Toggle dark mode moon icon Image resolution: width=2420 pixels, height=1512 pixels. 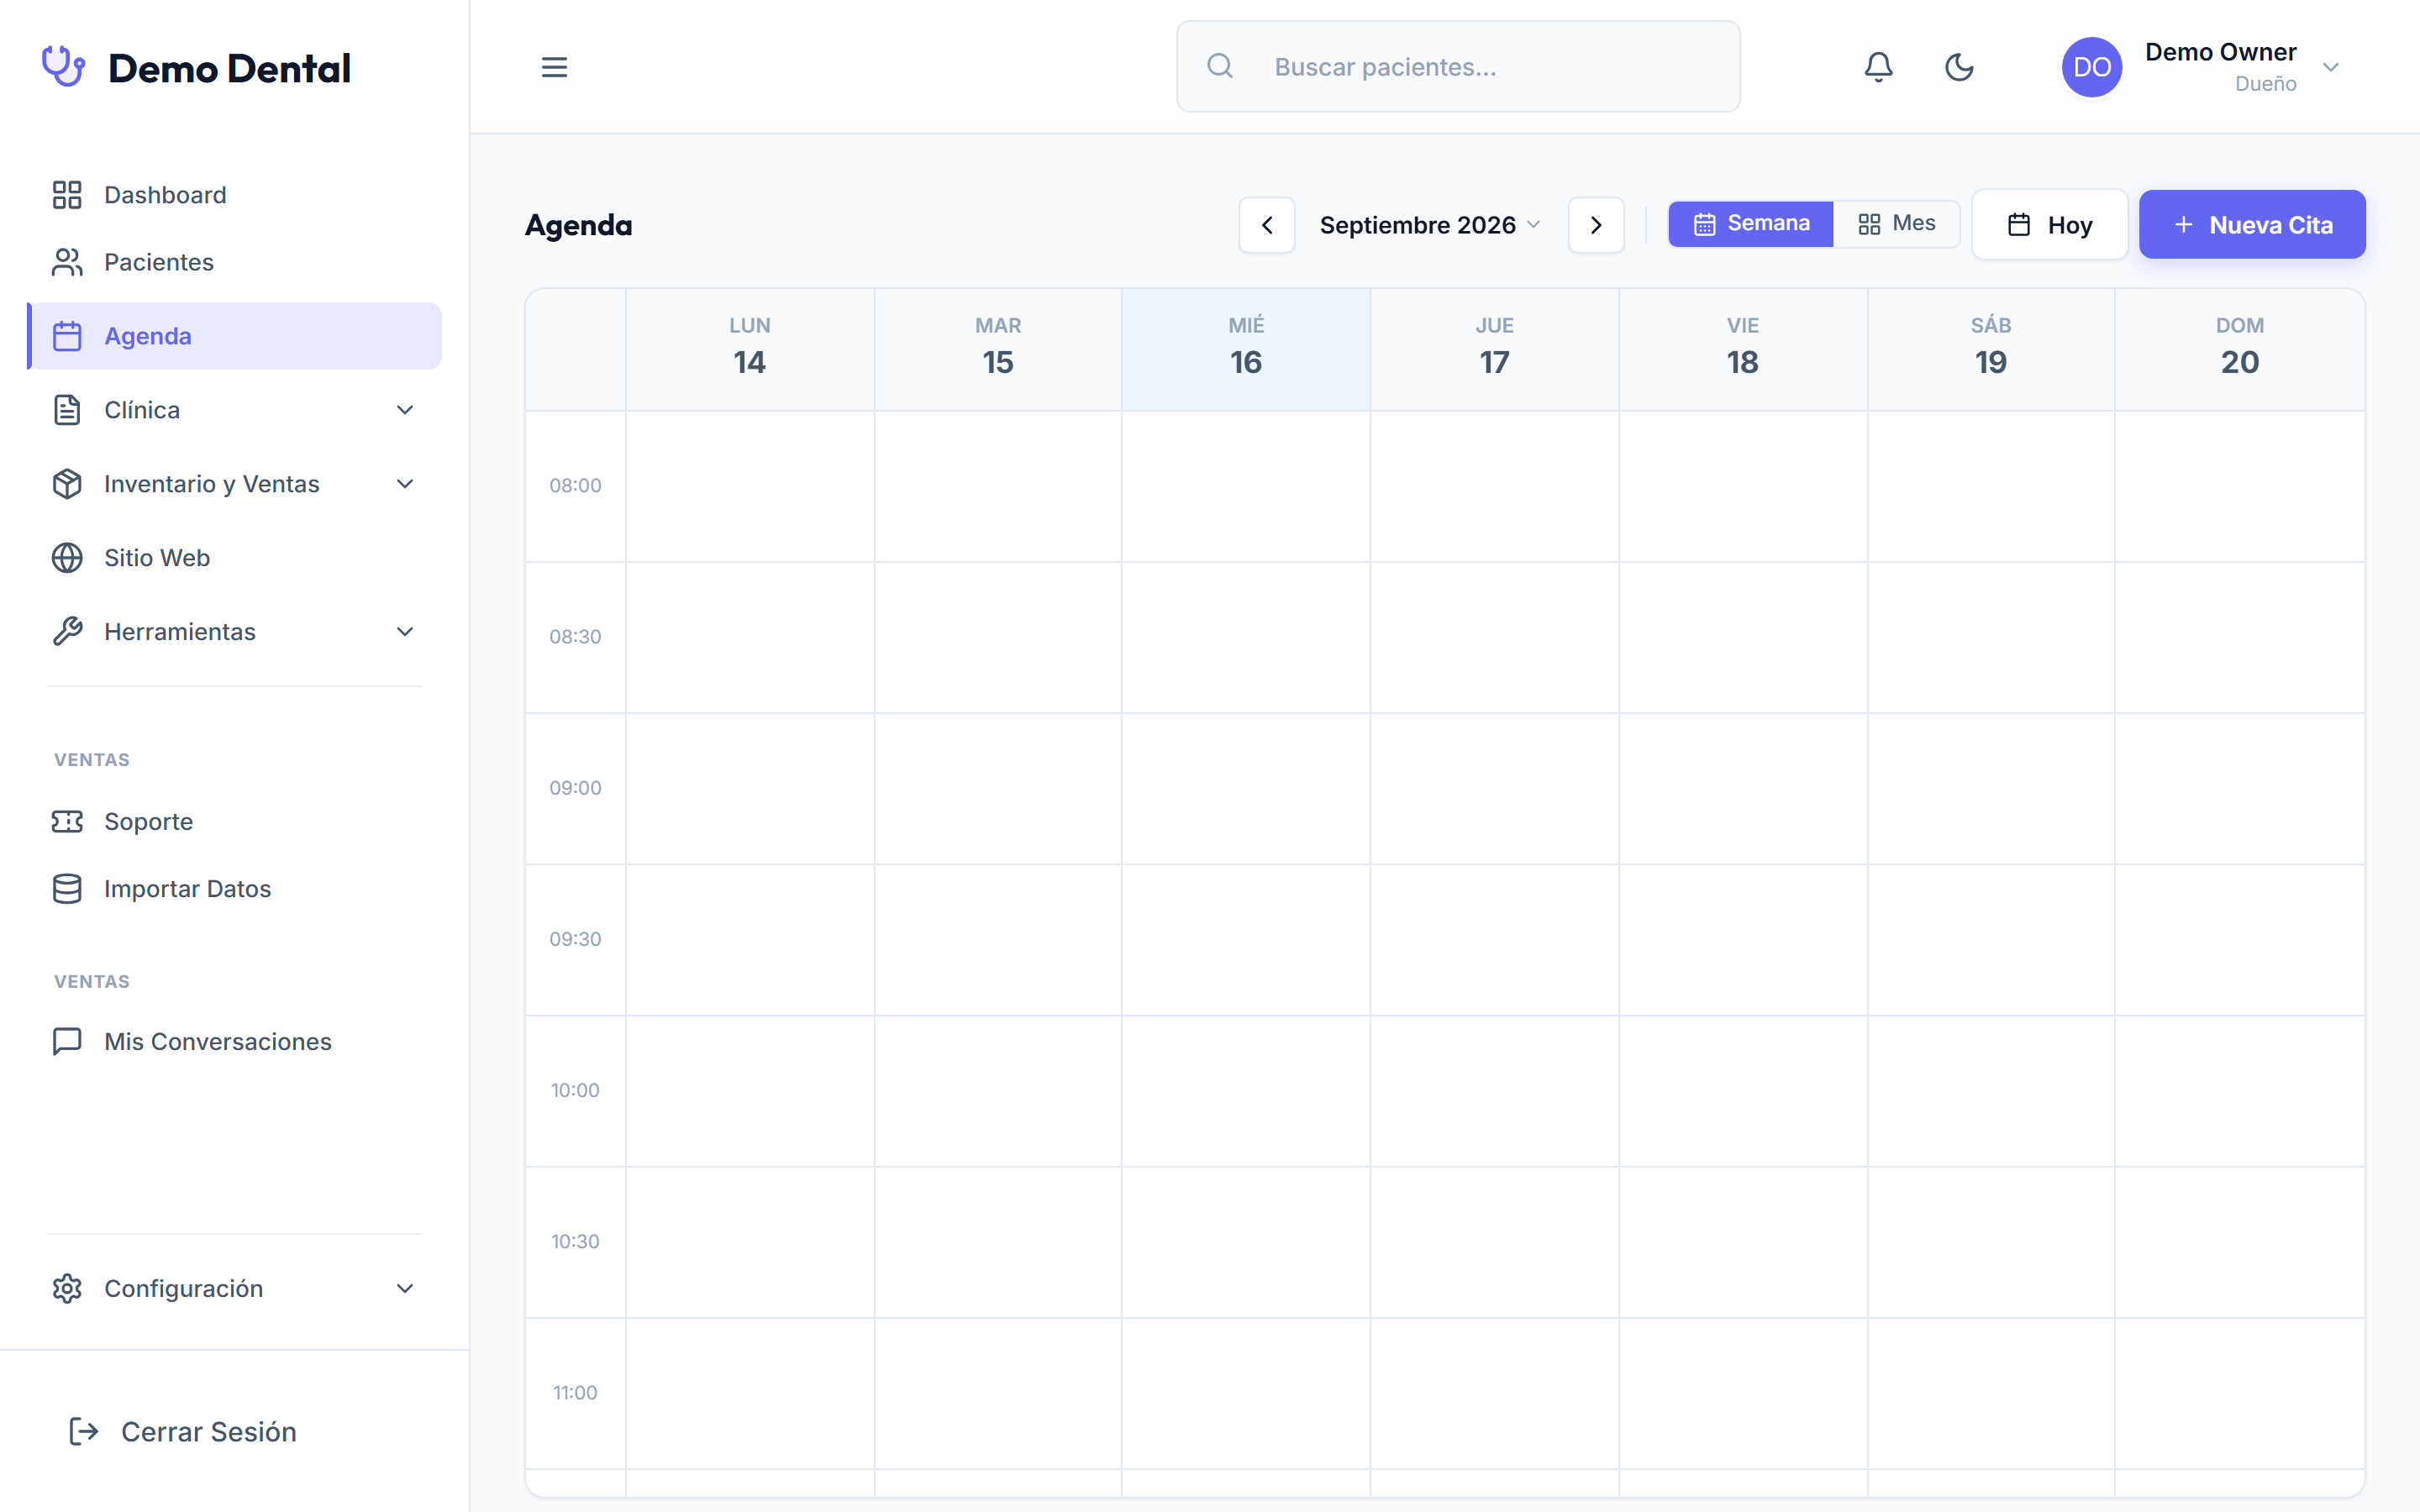click(1959, 67)
